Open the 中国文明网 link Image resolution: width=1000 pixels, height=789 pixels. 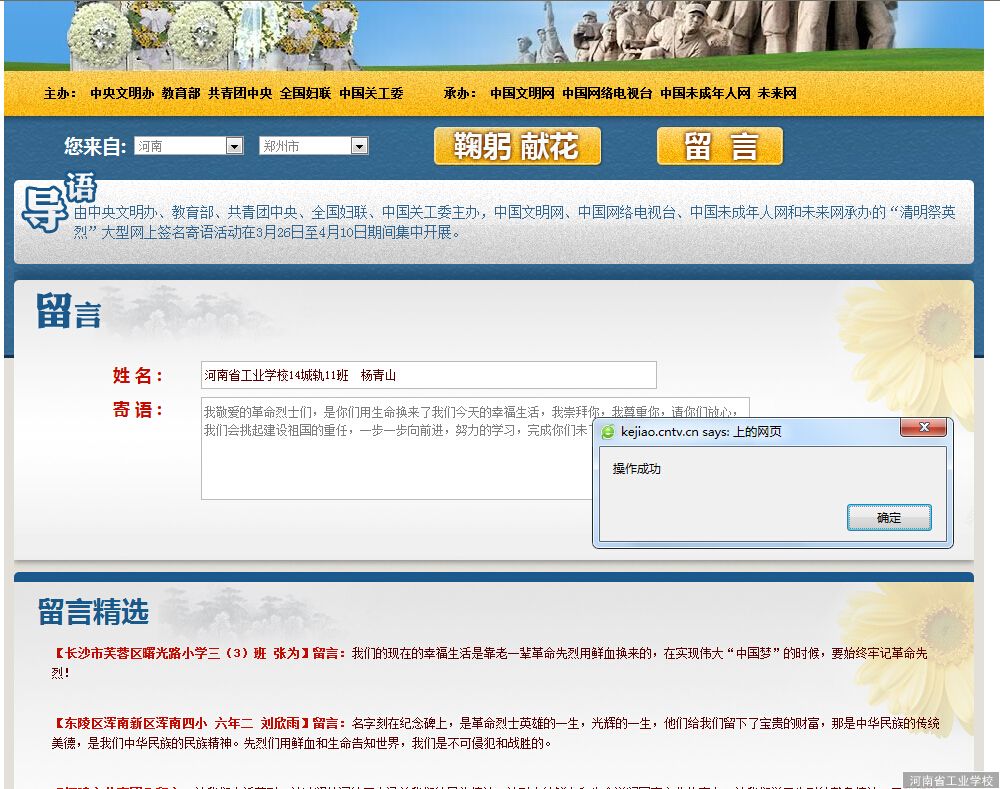[522, 93]
